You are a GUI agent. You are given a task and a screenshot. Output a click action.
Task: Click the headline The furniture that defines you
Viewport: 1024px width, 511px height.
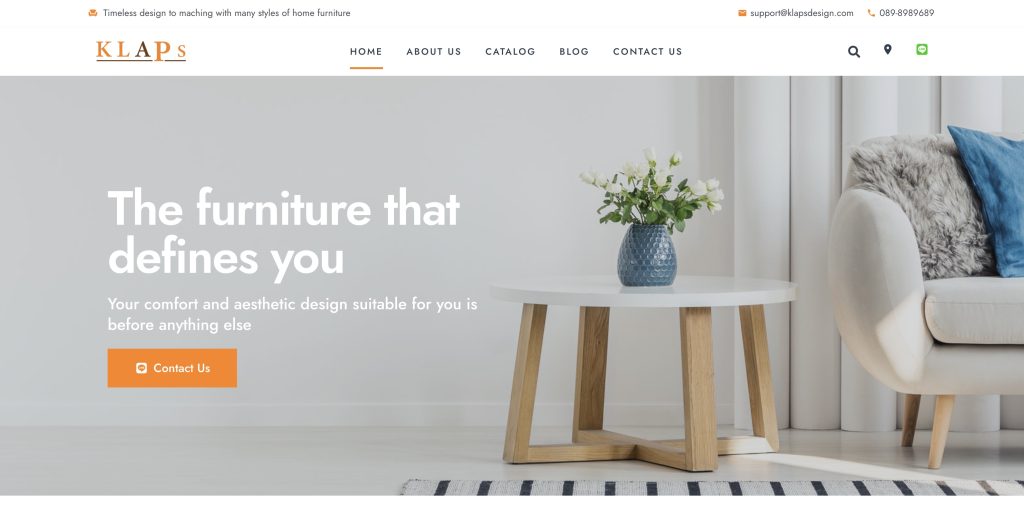[284, 233]
